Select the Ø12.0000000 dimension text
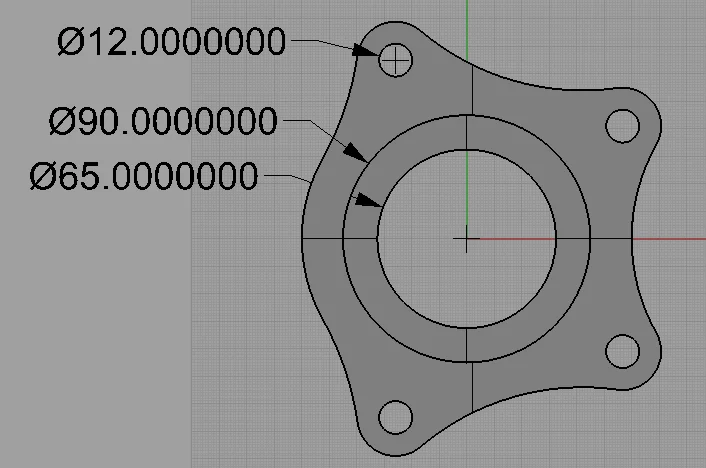The image size is (706, 468). [172, 41]
